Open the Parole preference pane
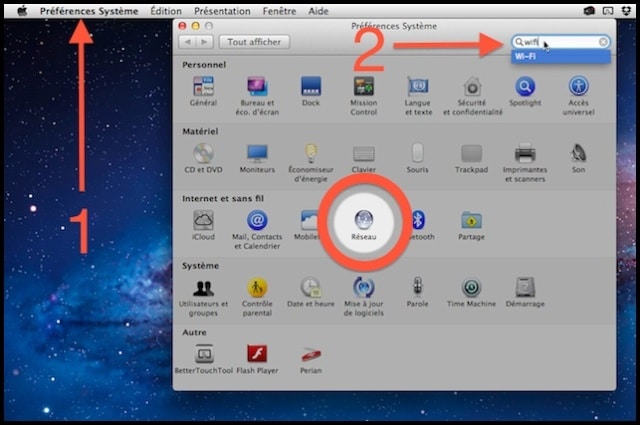 pos(418,292)
